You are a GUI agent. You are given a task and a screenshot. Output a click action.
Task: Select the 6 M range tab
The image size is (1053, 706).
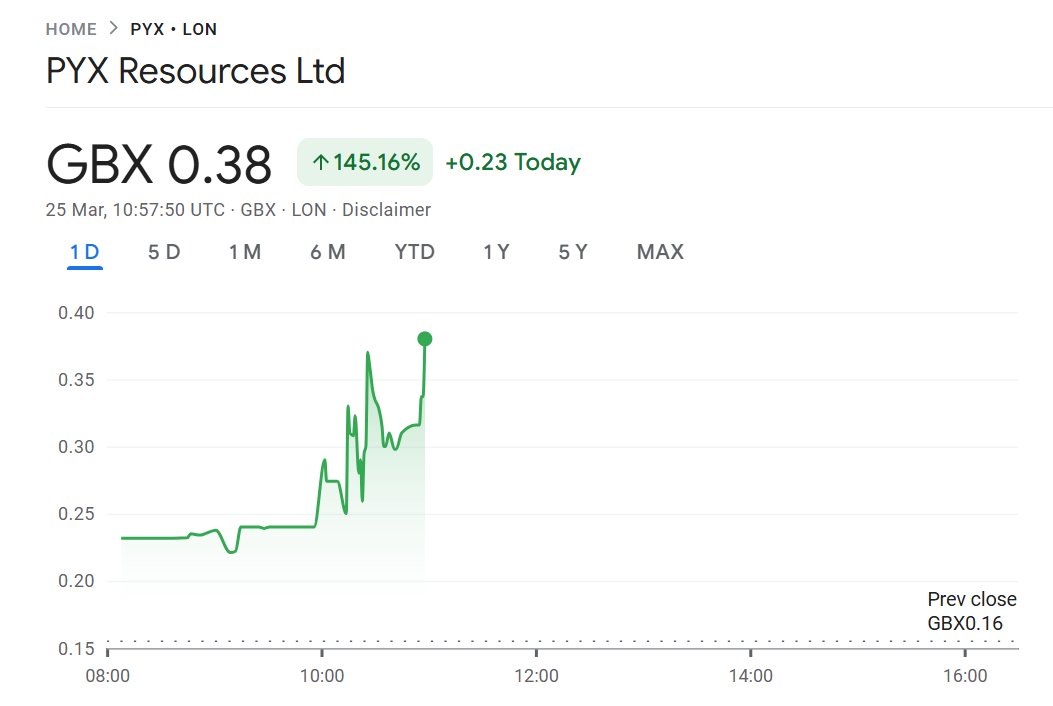328,252
